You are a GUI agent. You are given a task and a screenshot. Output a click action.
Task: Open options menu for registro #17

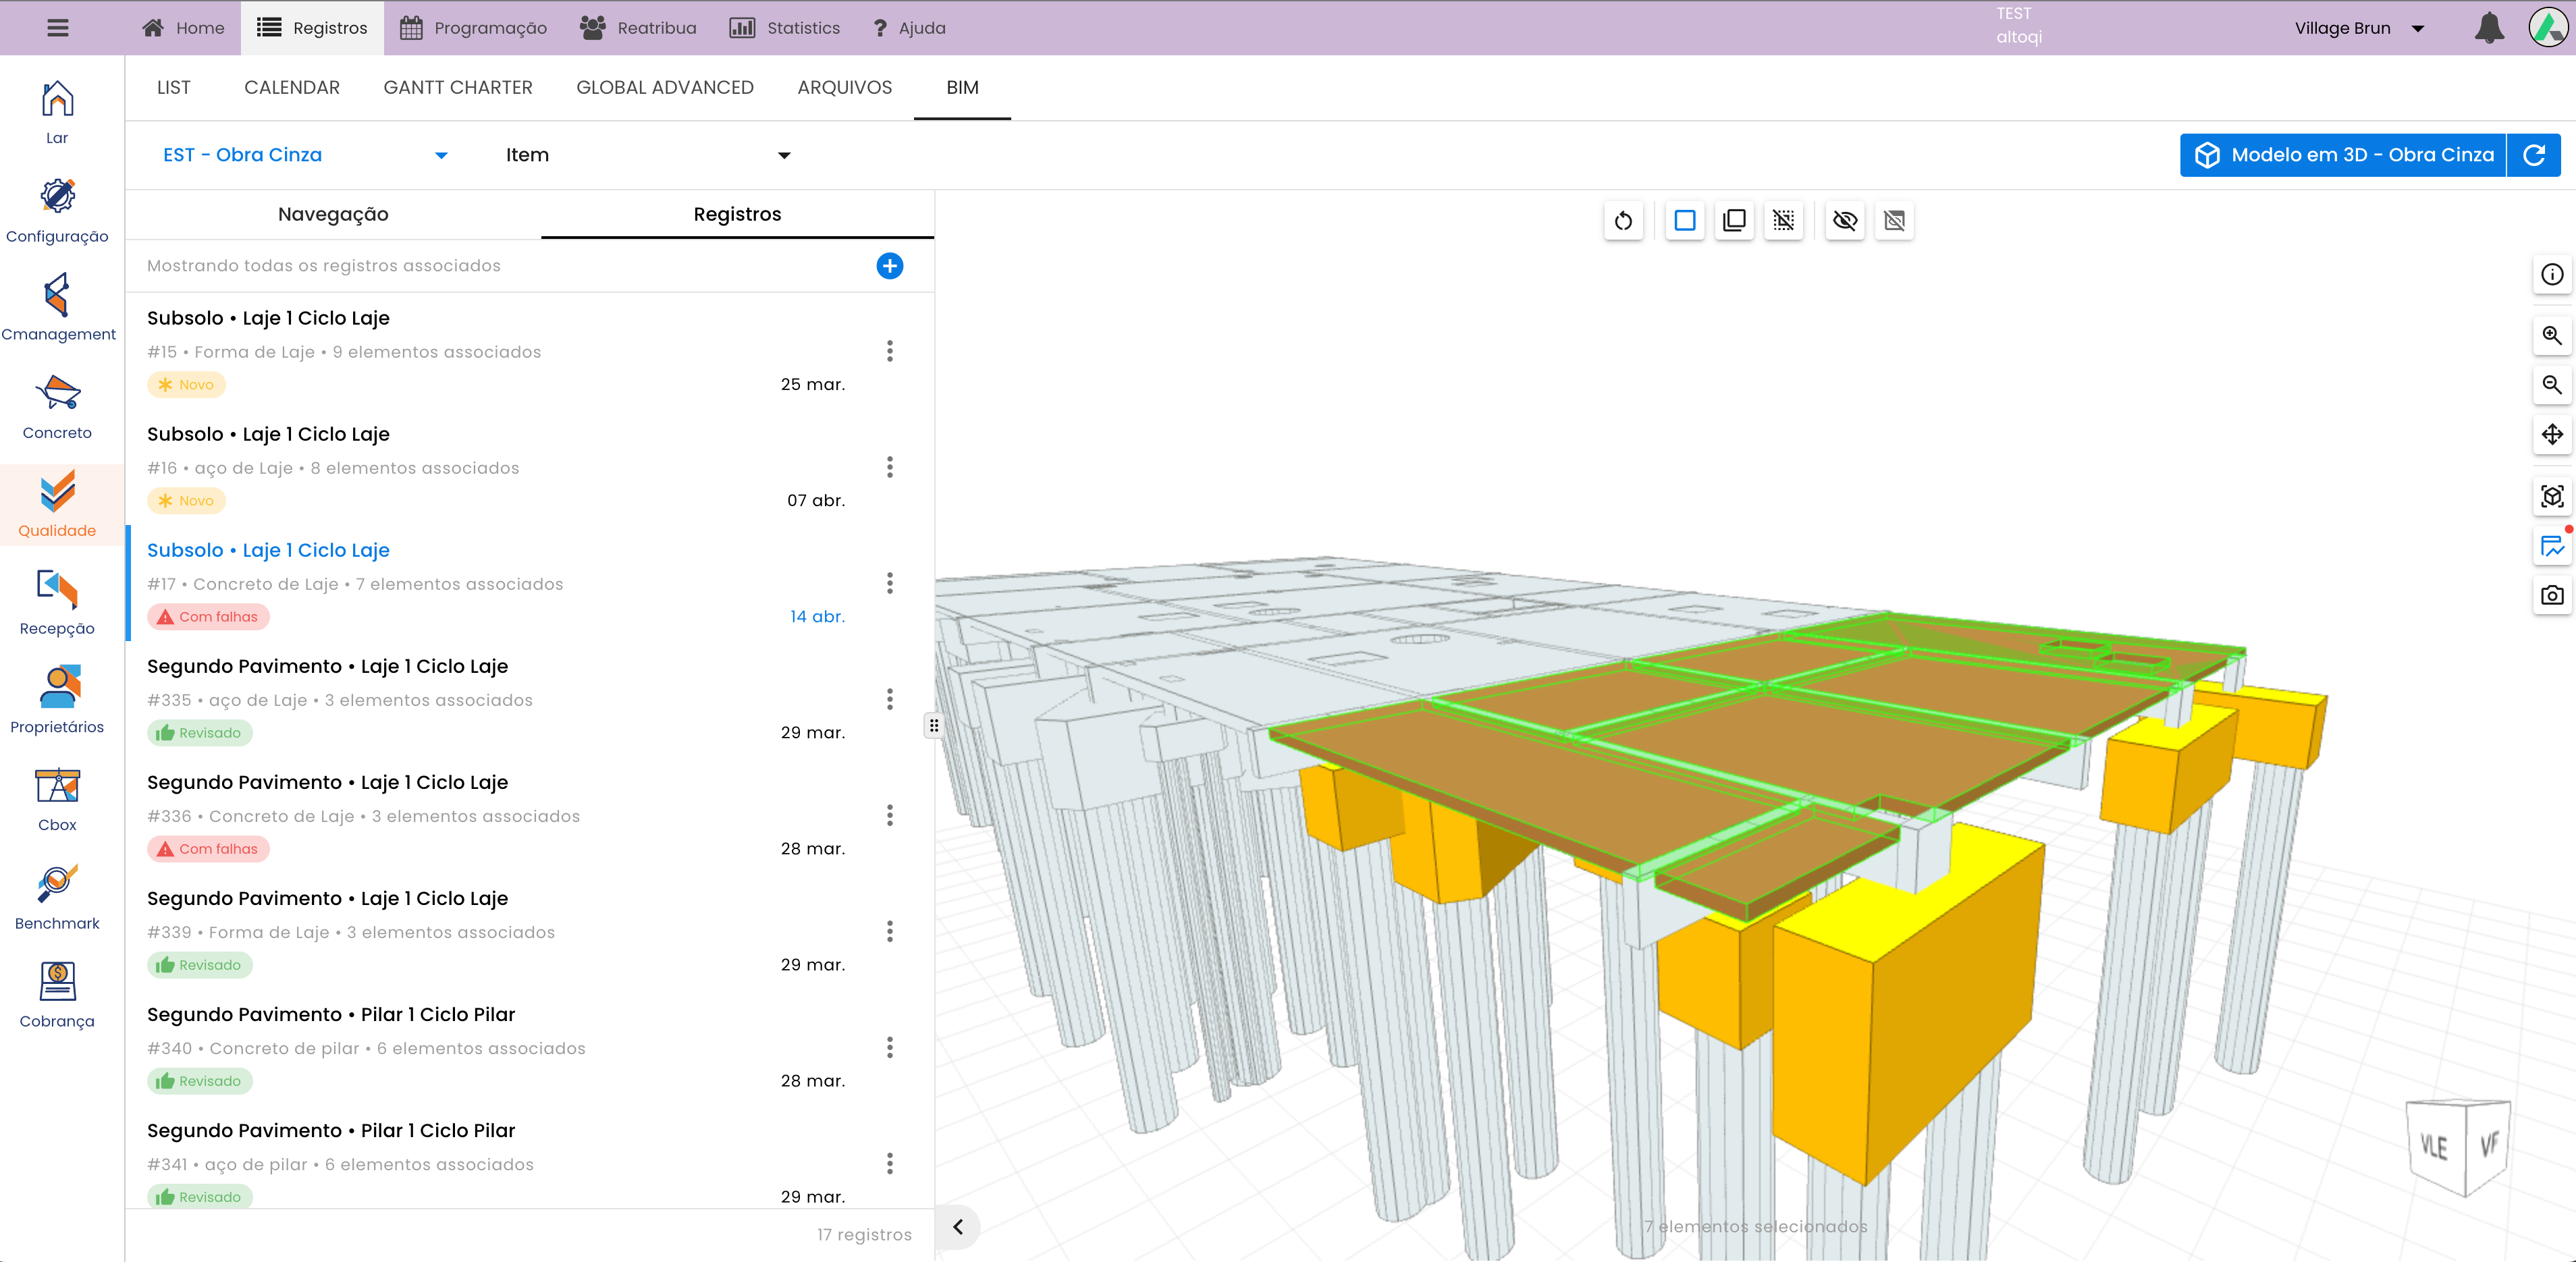(x=889, y=583)
